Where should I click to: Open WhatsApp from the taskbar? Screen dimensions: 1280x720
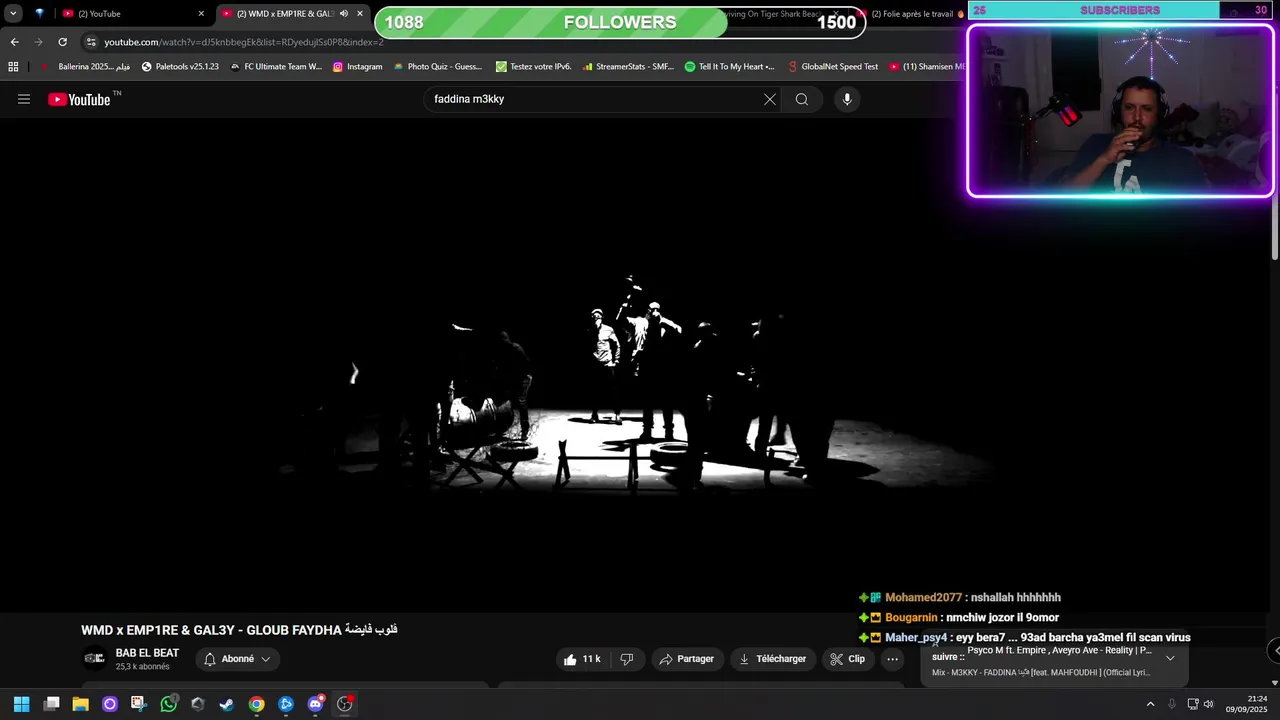(x=169, y=704)
